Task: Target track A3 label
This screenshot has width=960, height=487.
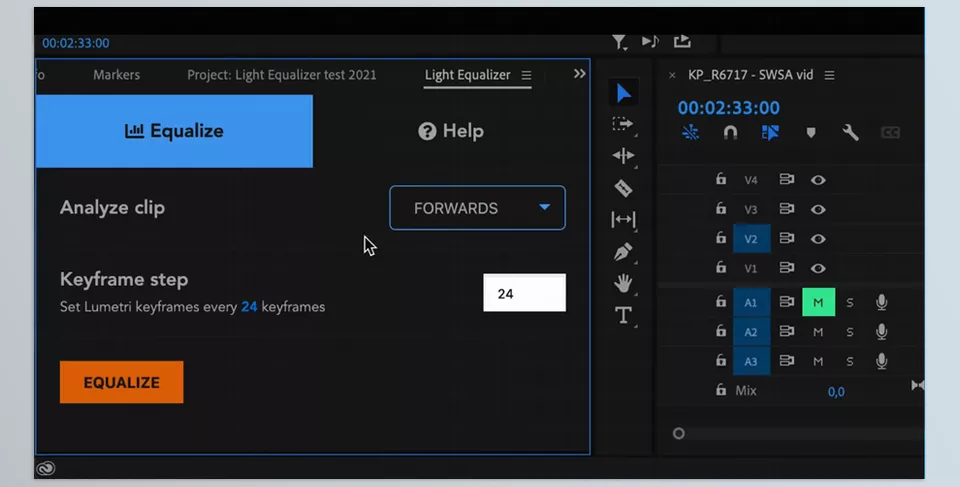Action: [x=751, y=361]
